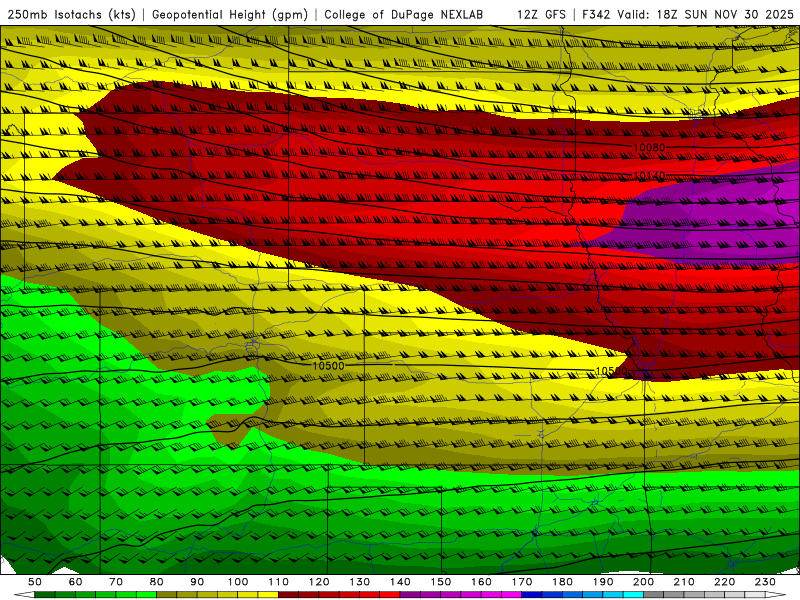Click the '250mb Isotachs (kts)' title text
This screenshot has height=600, width=800.
click(72, 15)
